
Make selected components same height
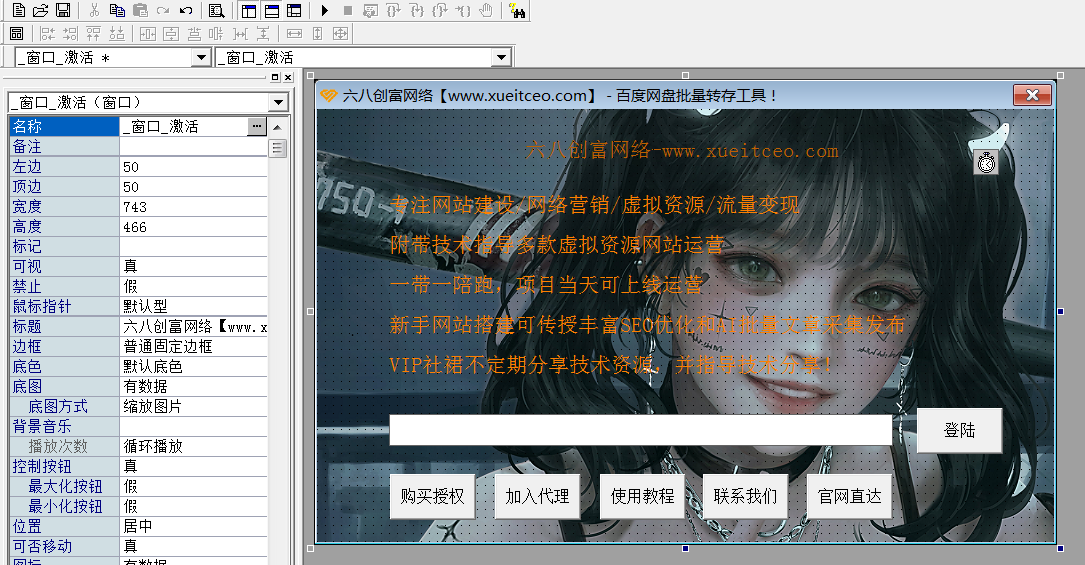pos(318,33)
